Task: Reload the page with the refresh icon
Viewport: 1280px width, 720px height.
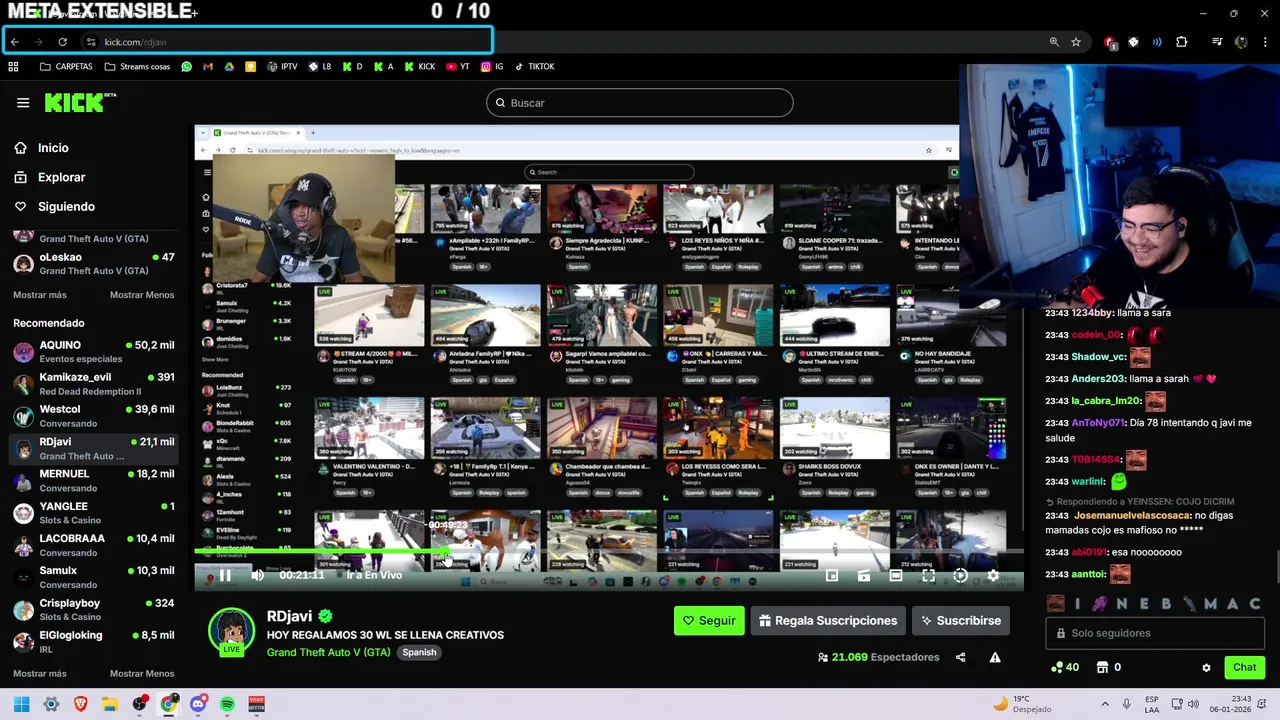Action: pyautogui.click(x=62, y=42)
